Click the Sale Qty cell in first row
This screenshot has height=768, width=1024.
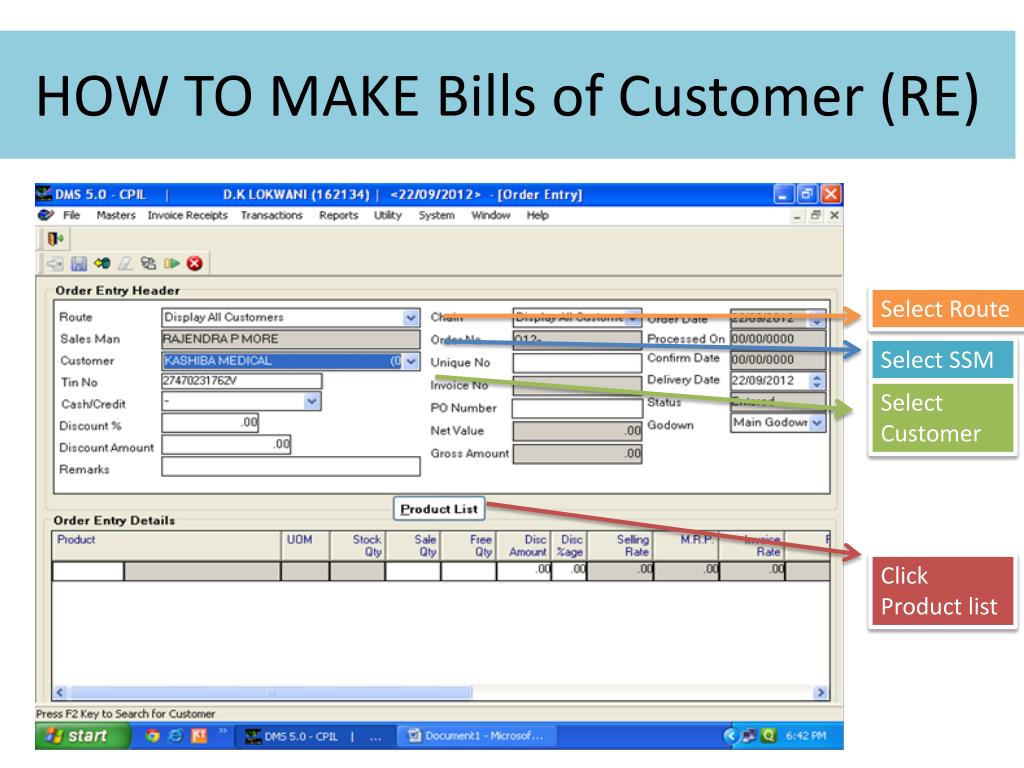click(413, 571)
